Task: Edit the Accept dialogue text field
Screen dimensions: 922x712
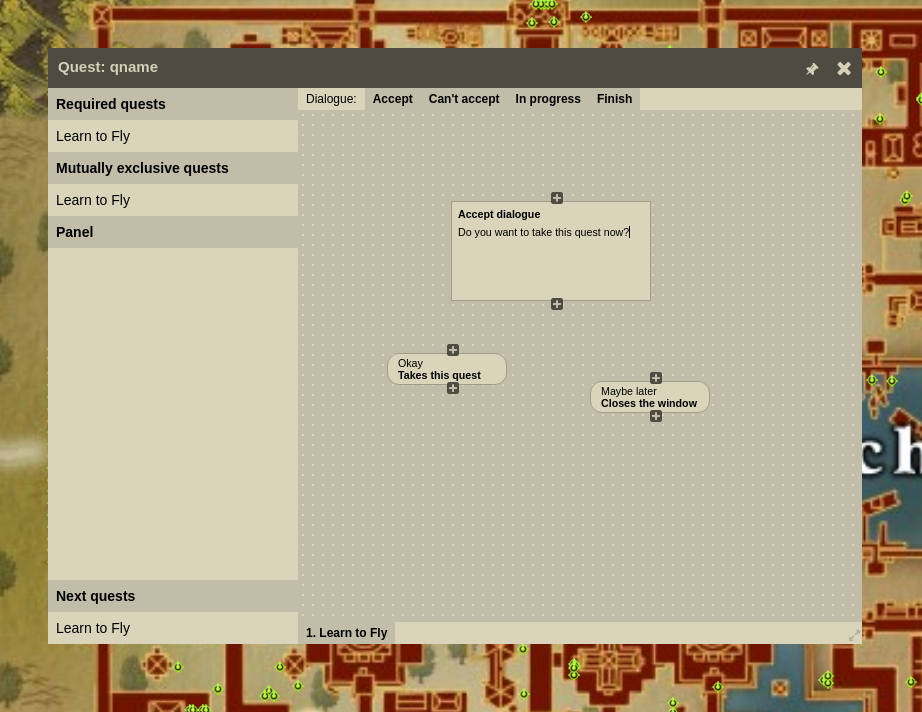Action: coord(550,258)
